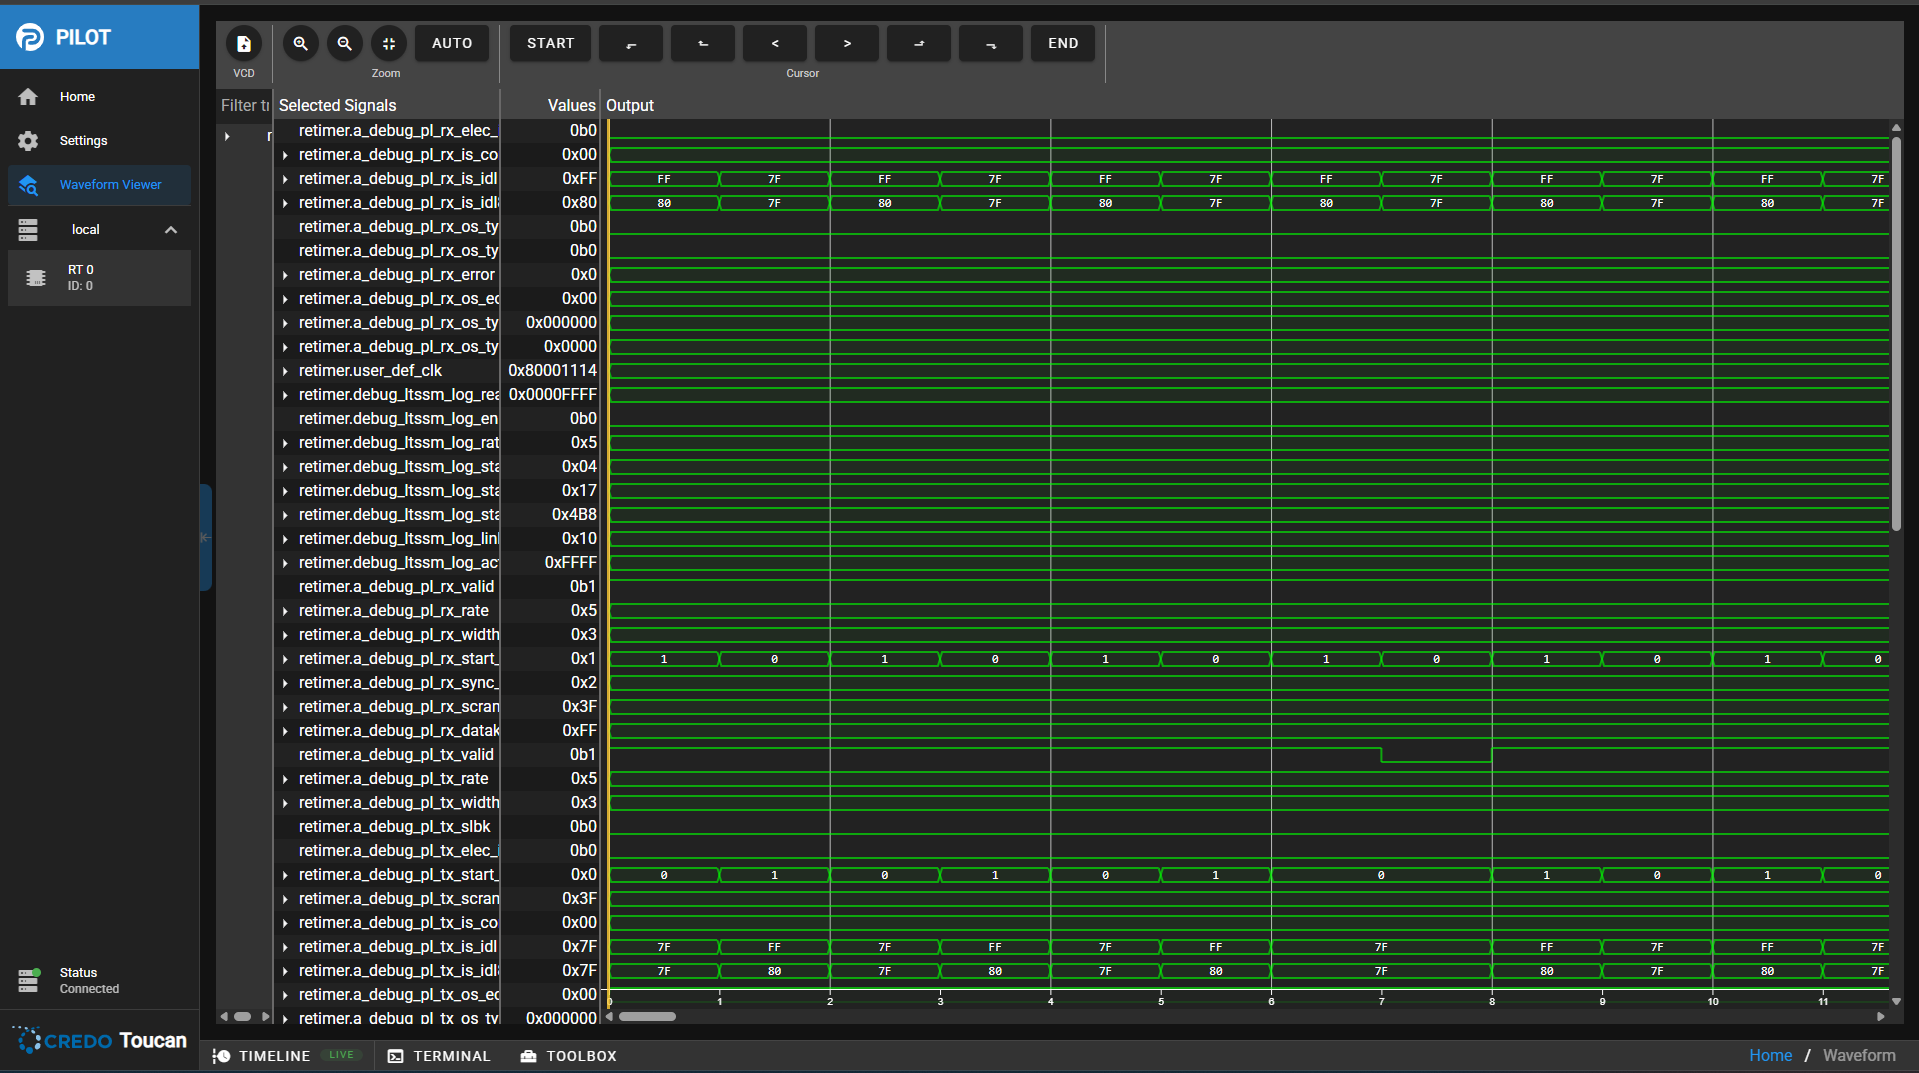Open the TOOLBOX tab

click(568, 1056)
